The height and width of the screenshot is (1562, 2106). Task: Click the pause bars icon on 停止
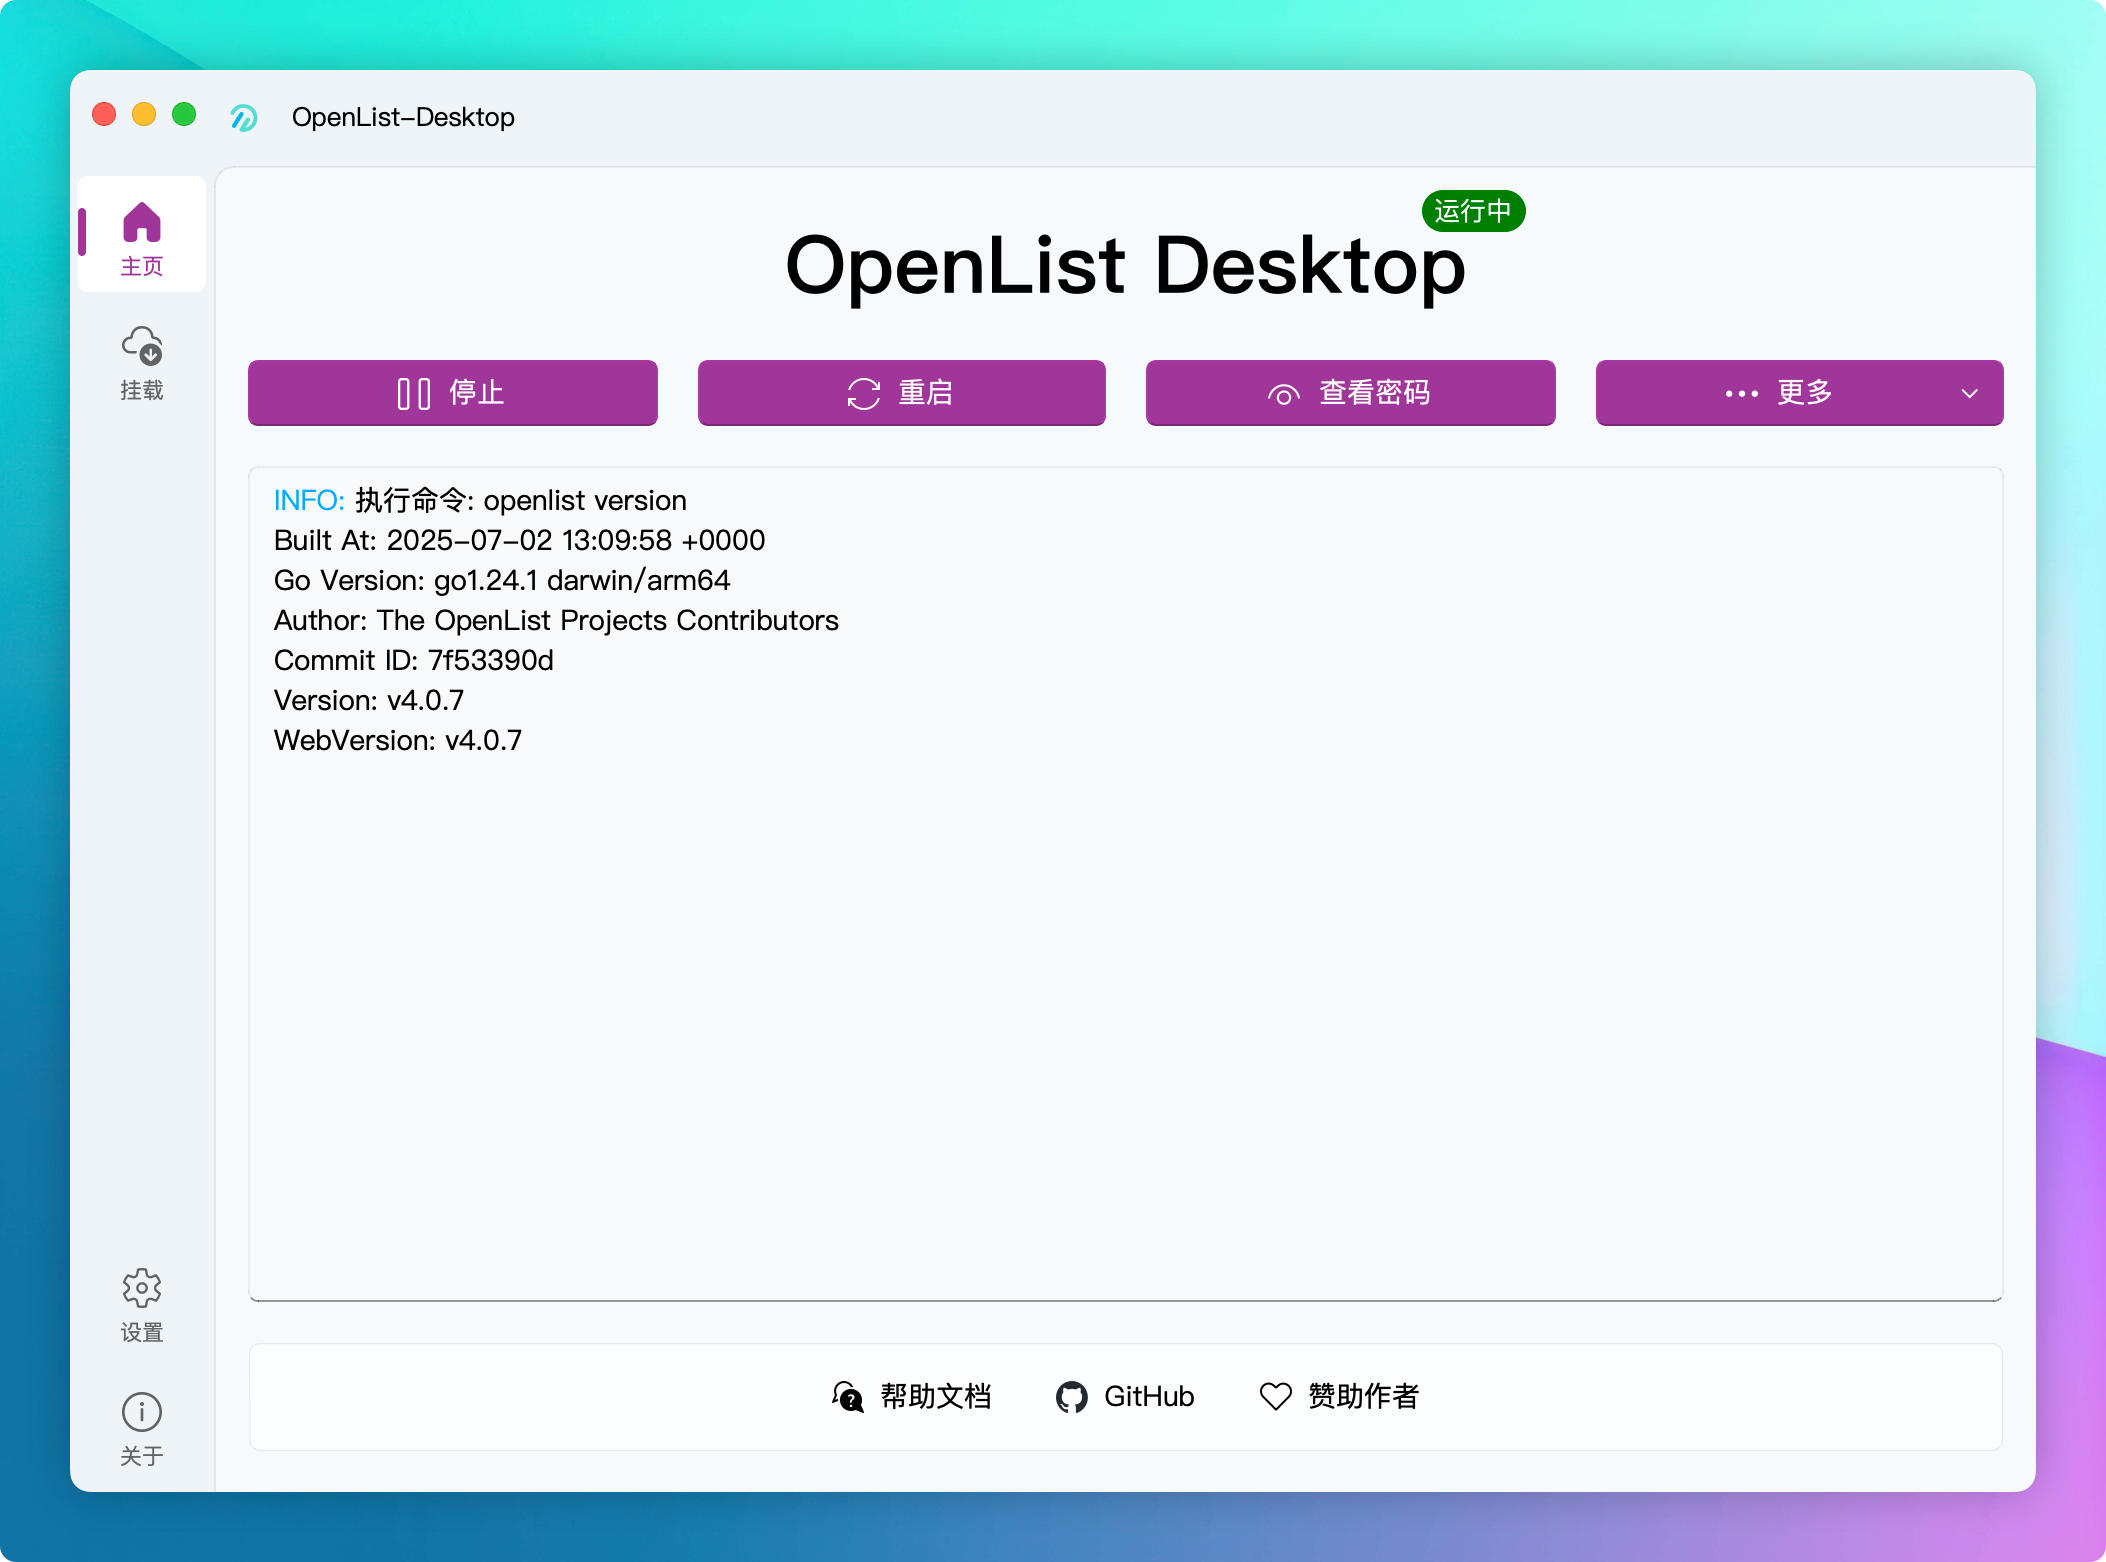[413, 394]
